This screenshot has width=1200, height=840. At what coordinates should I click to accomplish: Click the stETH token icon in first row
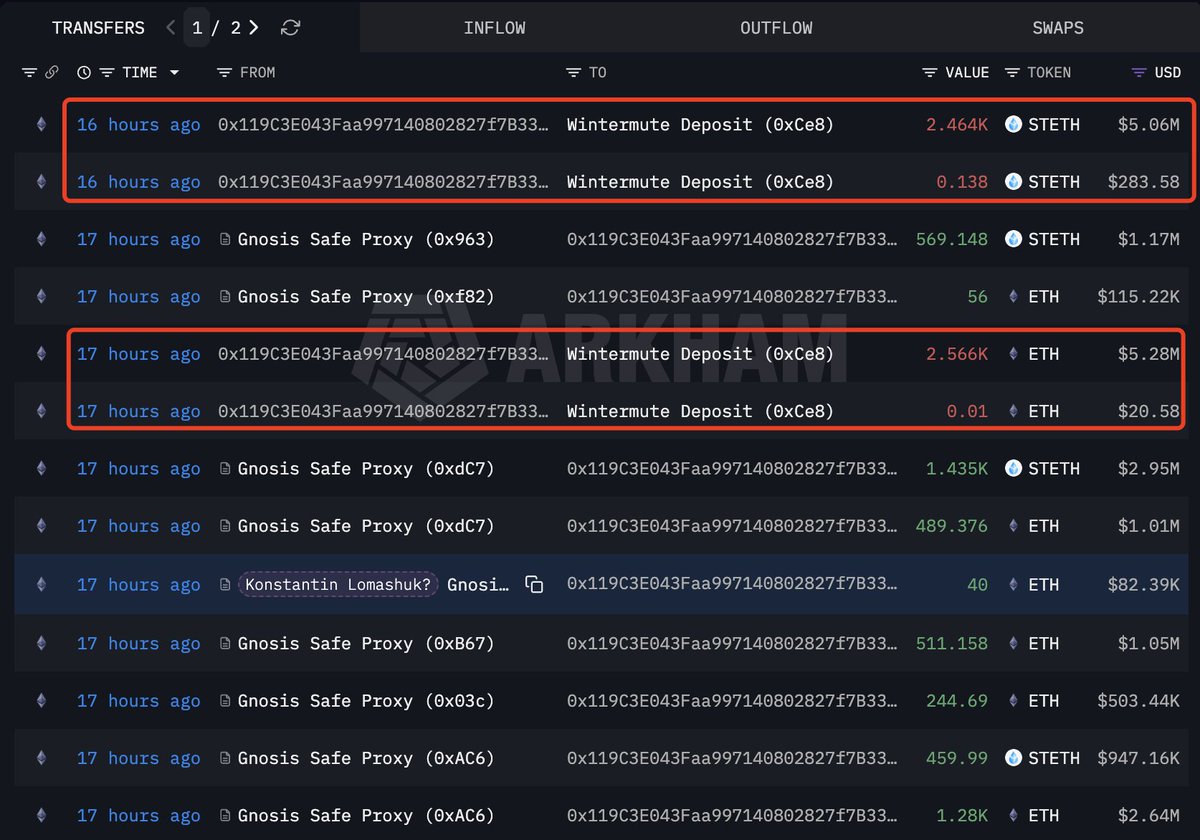1013,125
